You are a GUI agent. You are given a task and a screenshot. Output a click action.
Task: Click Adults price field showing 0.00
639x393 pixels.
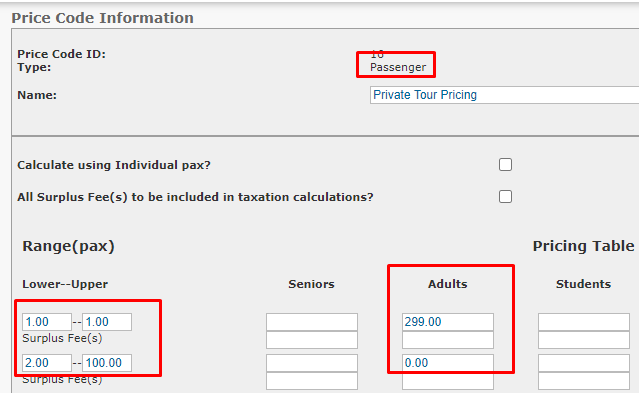coord(447,363)
